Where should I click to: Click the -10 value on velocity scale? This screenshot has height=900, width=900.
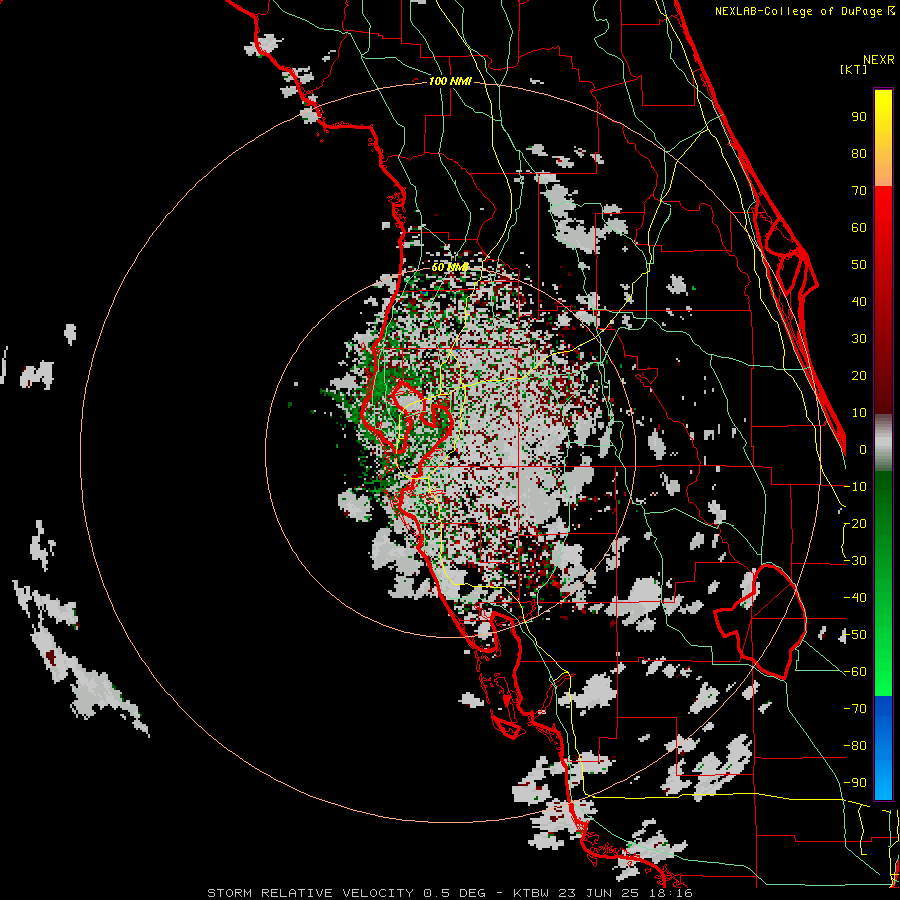tap(855, 487)
